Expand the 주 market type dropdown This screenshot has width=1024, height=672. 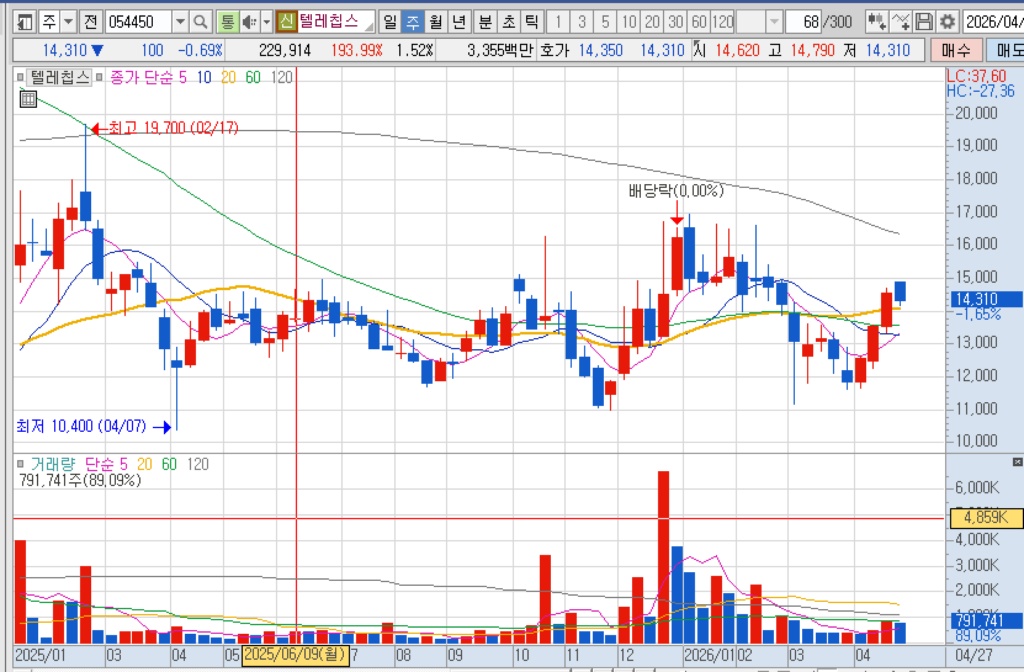(x=68, y=22)
